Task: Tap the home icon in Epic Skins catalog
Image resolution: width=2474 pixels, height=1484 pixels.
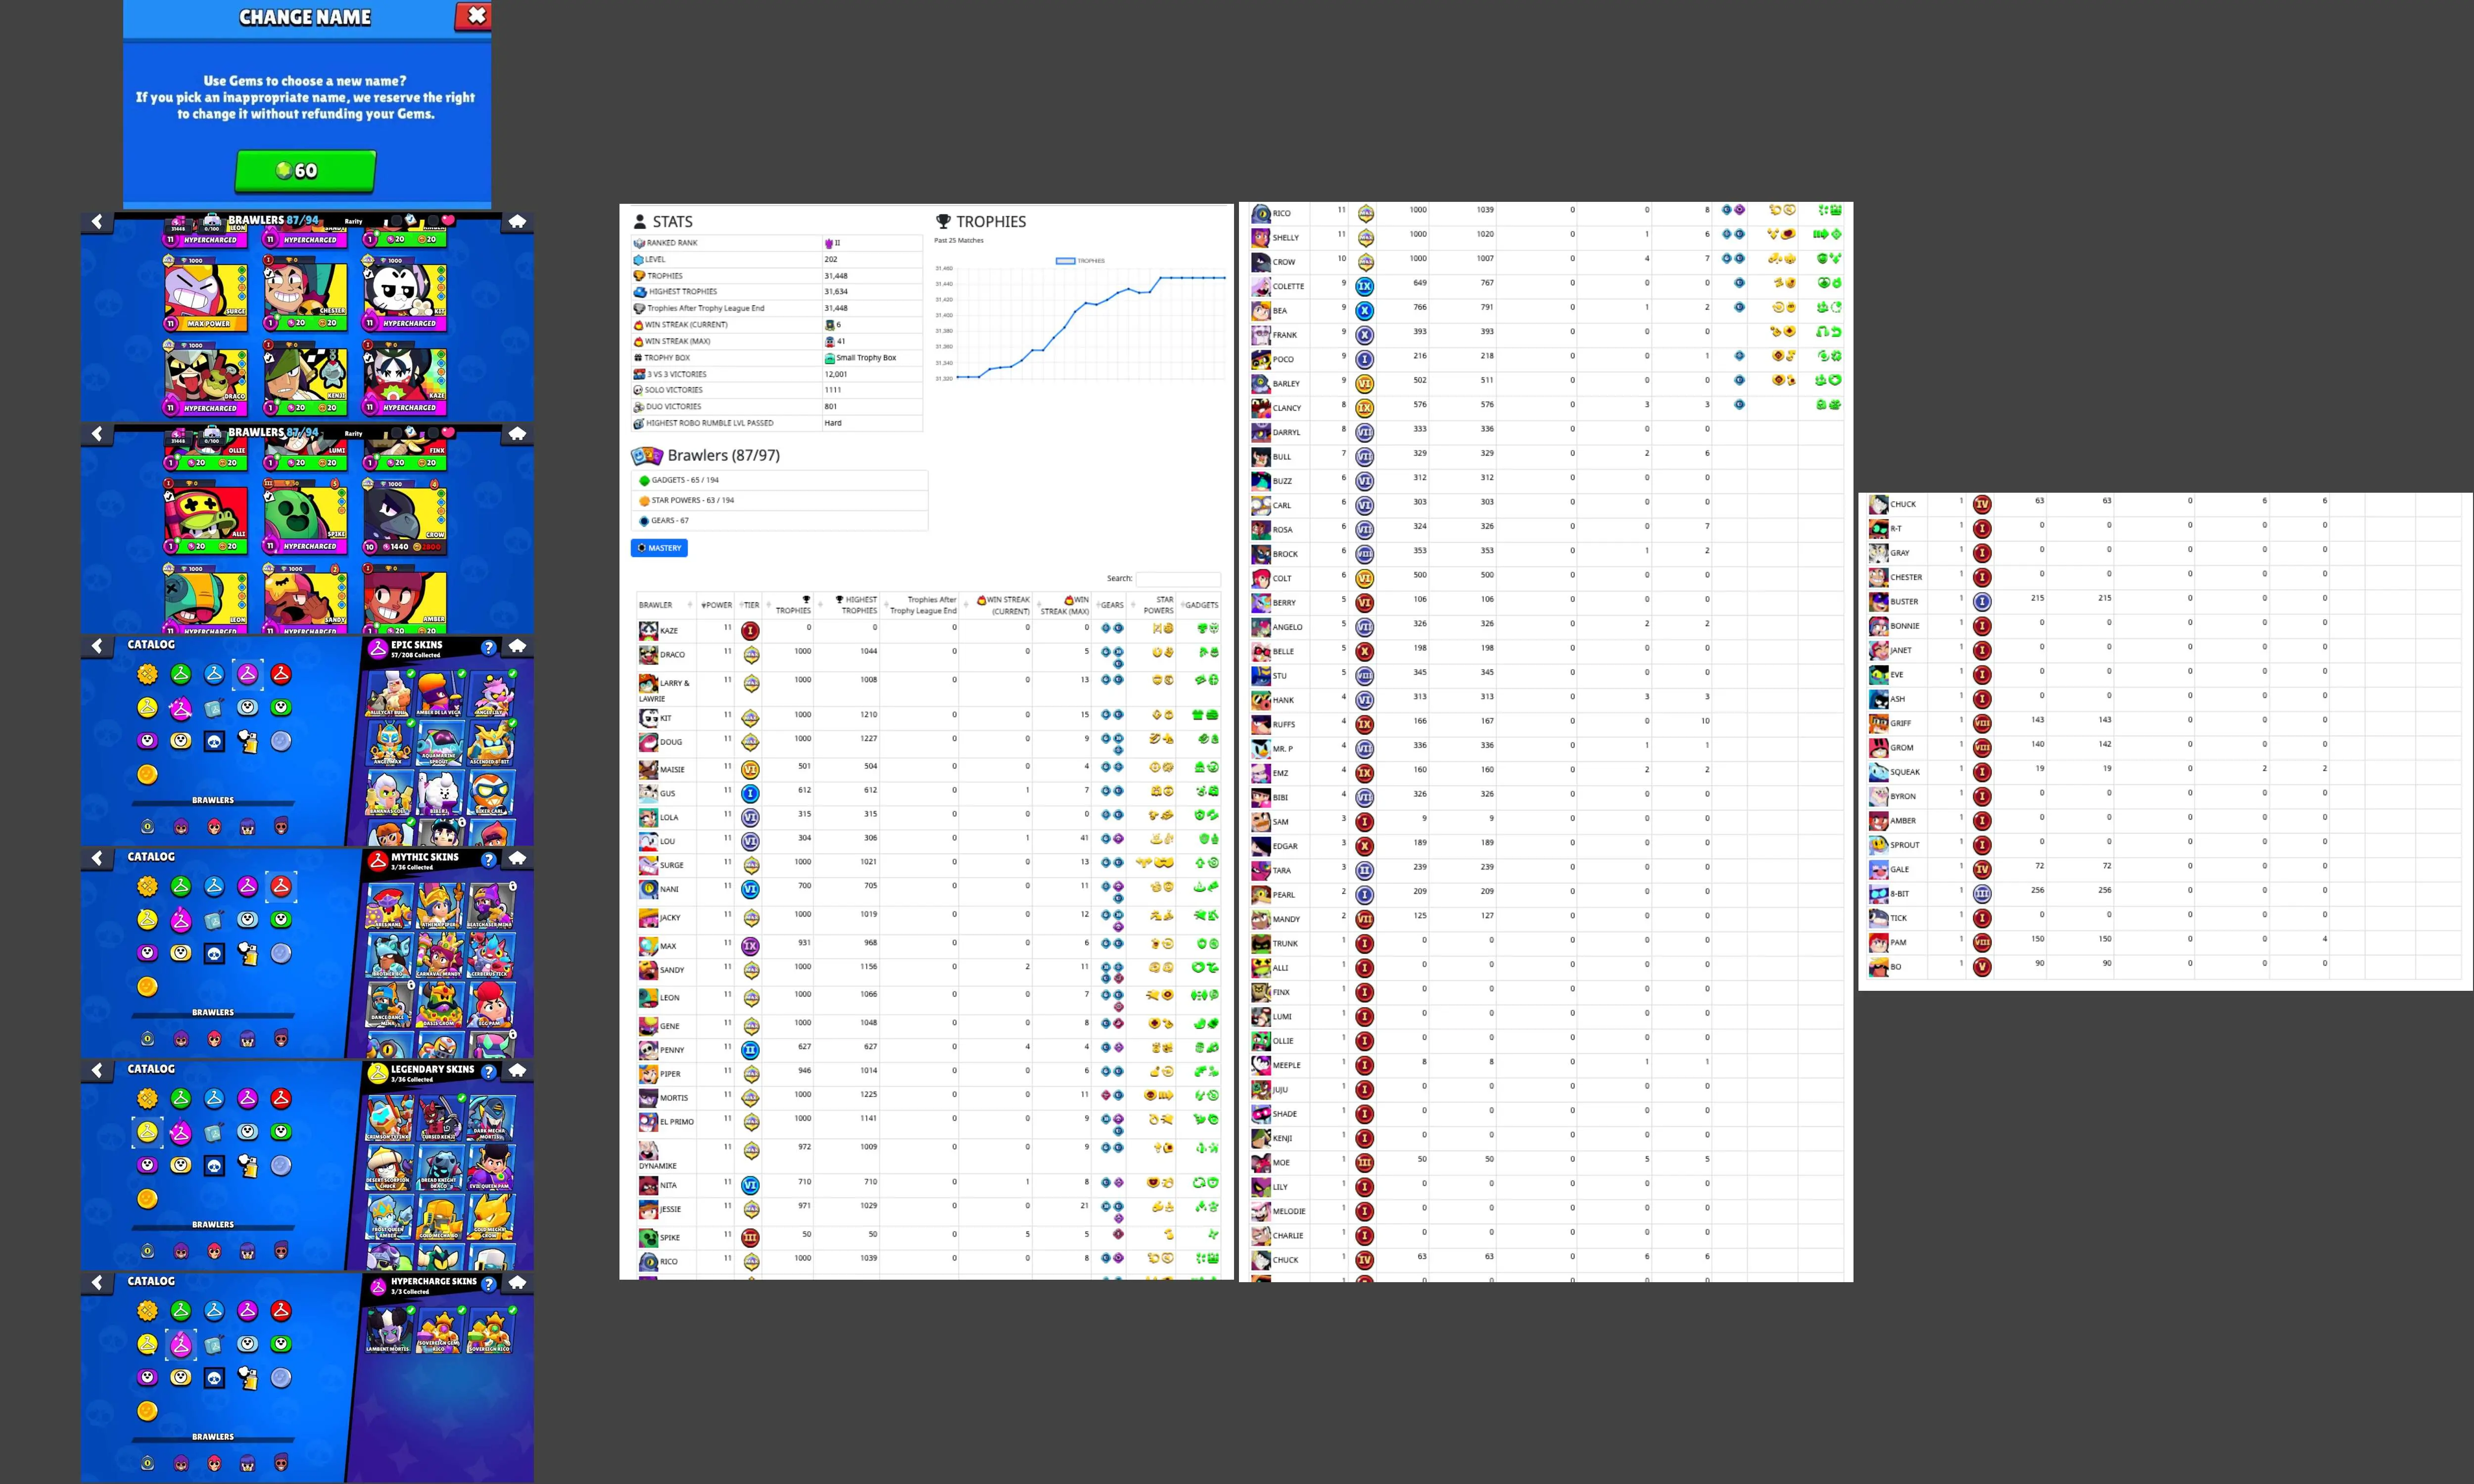Action: point(517,646)
